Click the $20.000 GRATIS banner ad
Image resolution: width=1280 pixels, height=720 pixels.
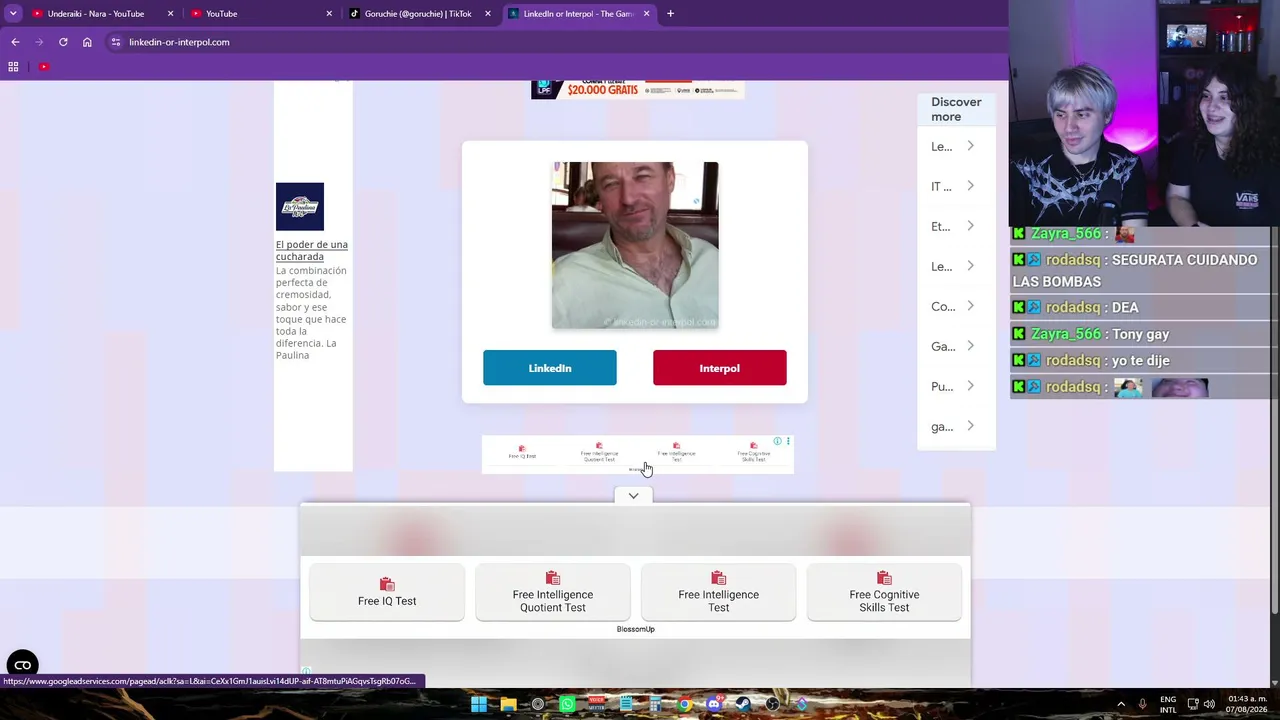tap(638, 89)
